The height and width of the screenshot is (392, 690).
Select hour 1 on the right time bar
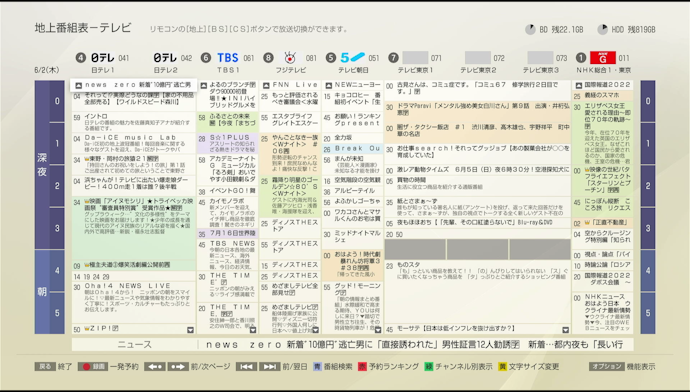(x=648, y=143)
